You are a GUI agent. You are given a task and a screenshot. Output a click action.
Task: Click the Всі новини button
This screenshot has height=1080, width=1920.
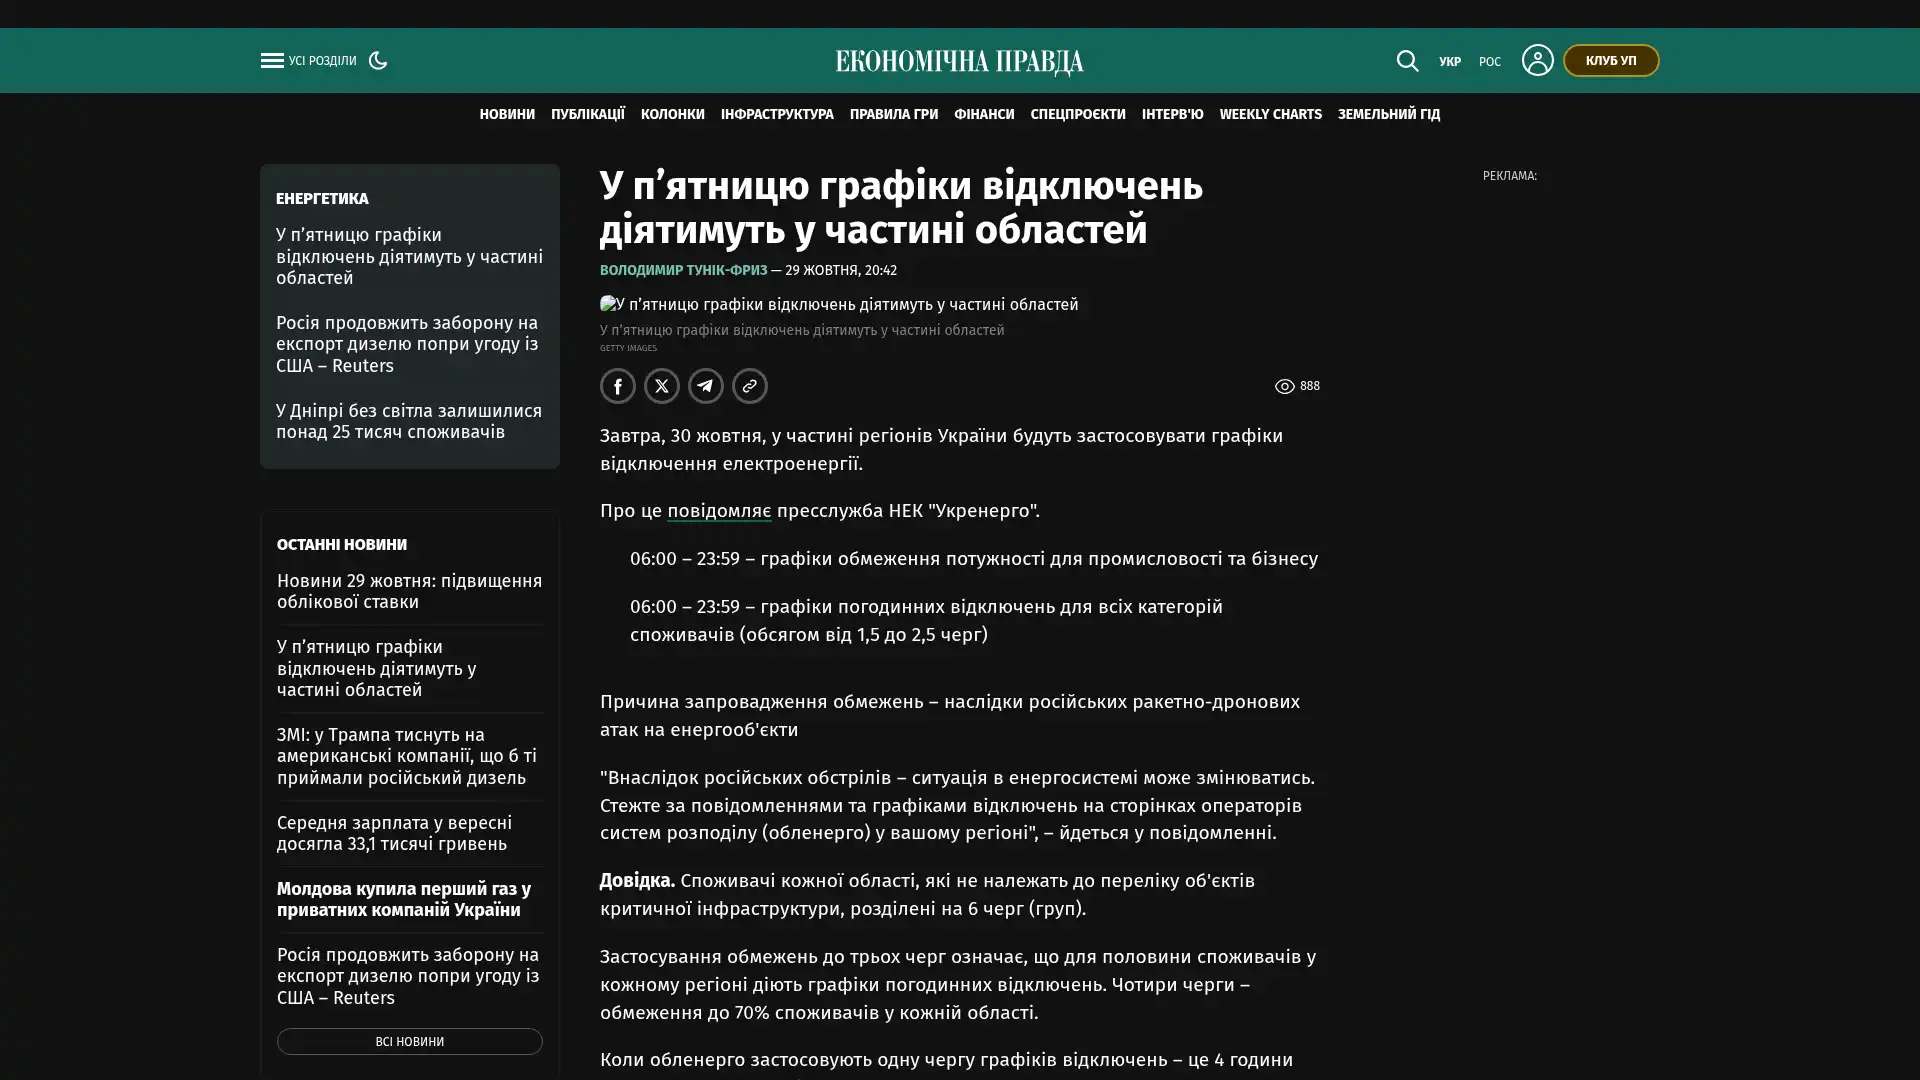(410, 1042)
